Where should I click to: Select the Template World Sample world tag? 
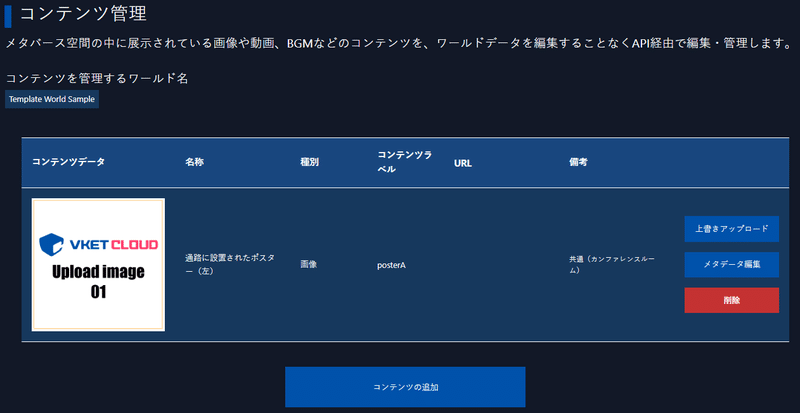(52, 100)
